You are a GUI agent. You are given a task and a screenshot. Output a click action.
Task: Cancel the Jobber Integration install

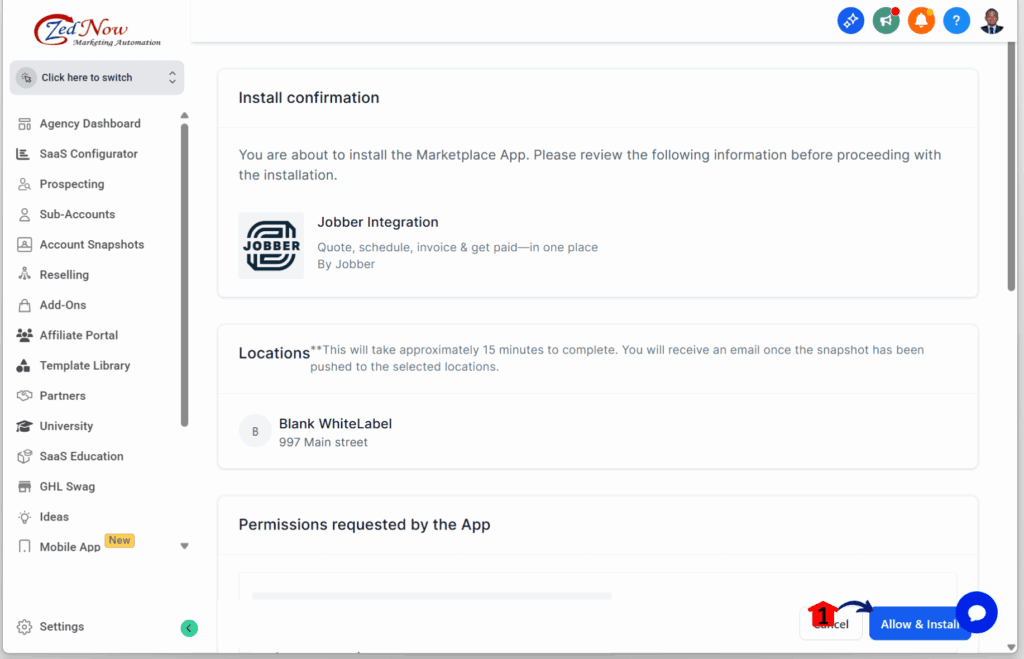[831, 623]
